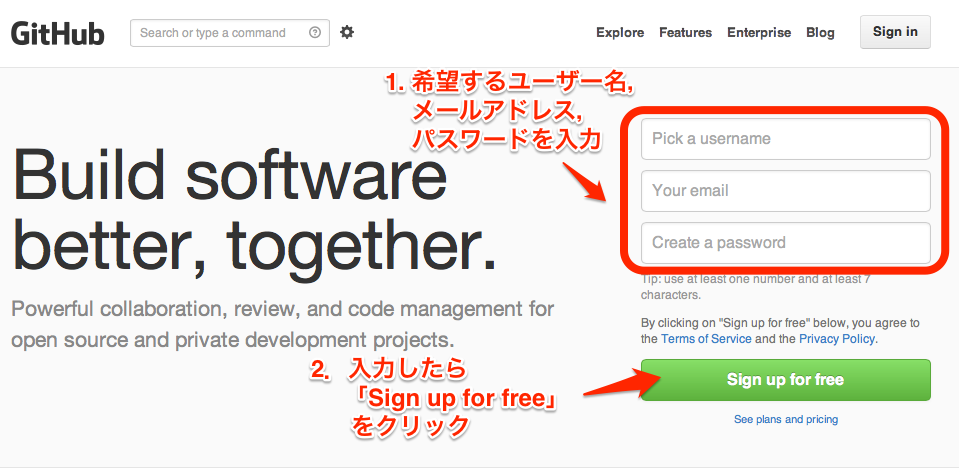This screenshot has height=470, width=959.
Task: Click the password tip text 'use at least one number'
Action: click(x=755, y=287)
